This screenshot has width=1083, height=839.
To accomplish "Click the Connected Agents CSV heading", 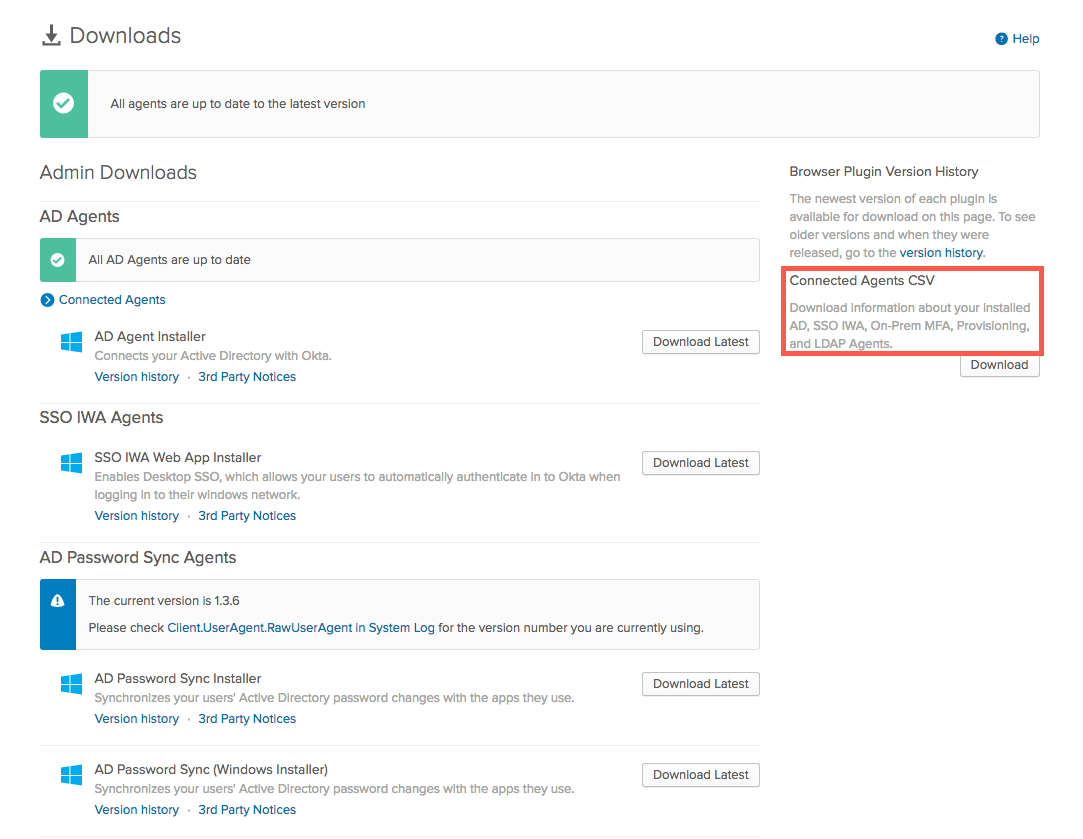I will [x=862, y=280].
